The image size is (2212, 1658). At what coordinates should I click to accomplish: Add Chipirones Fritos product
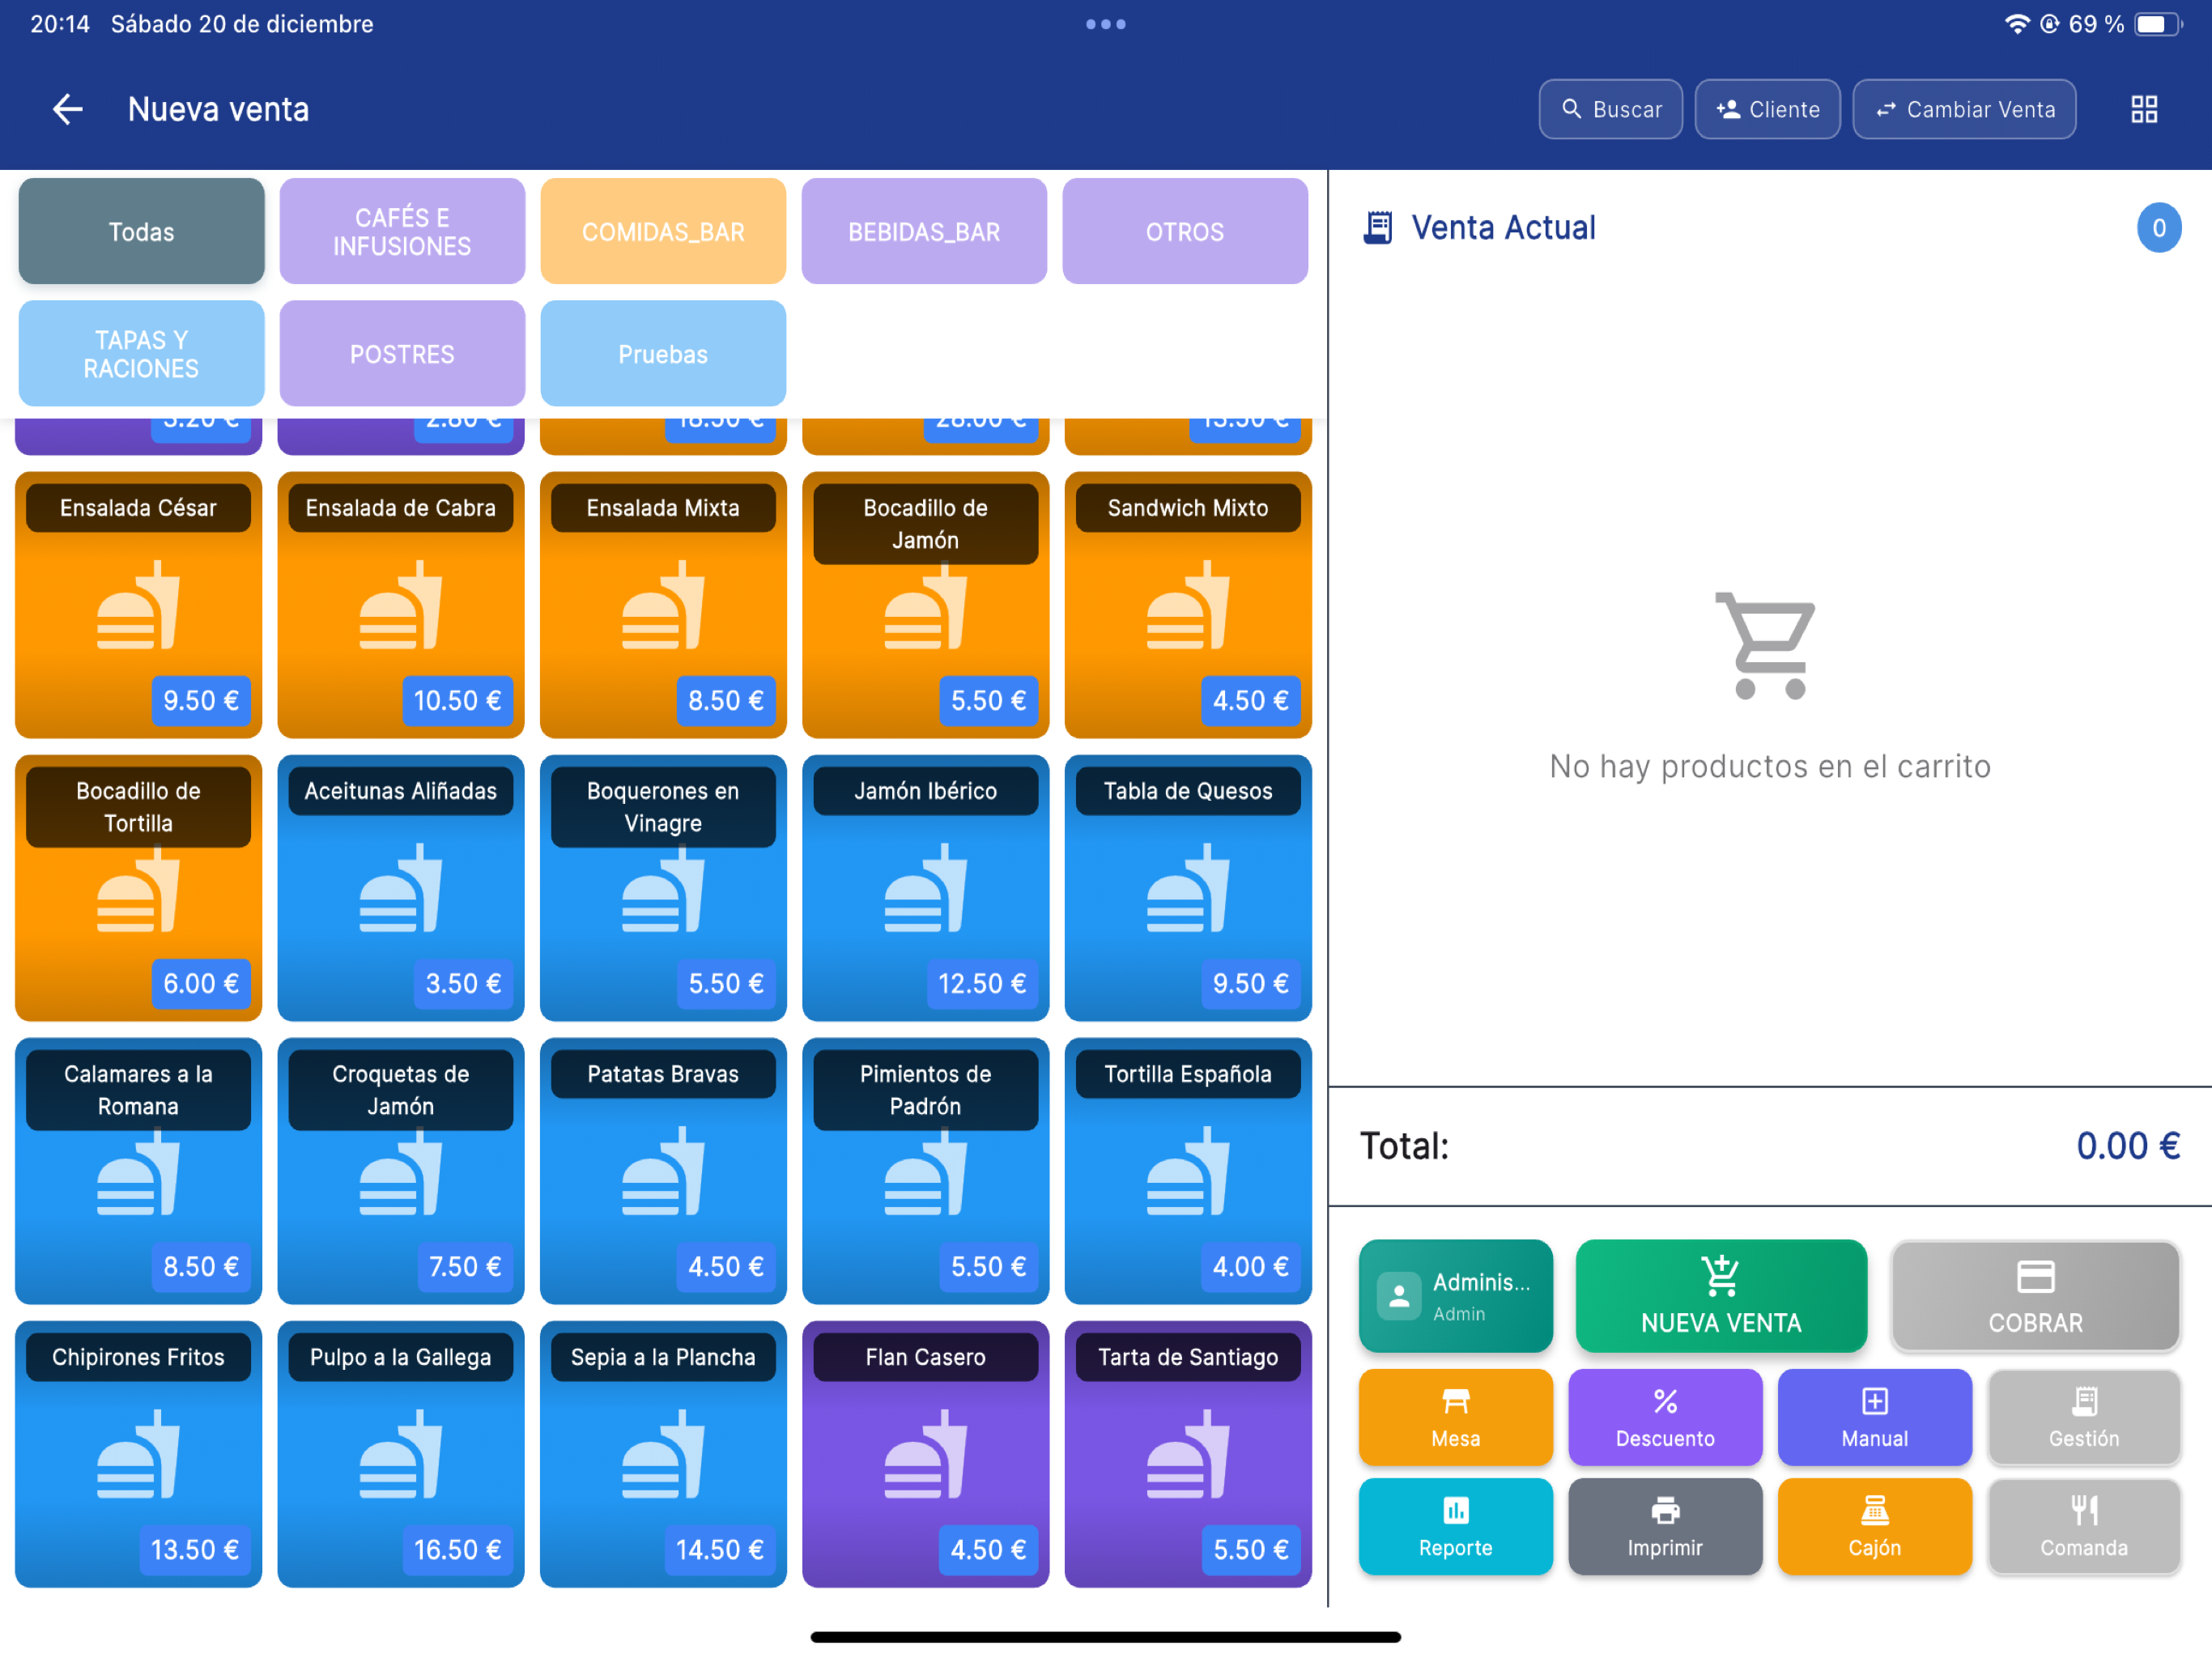[138, 1454]
